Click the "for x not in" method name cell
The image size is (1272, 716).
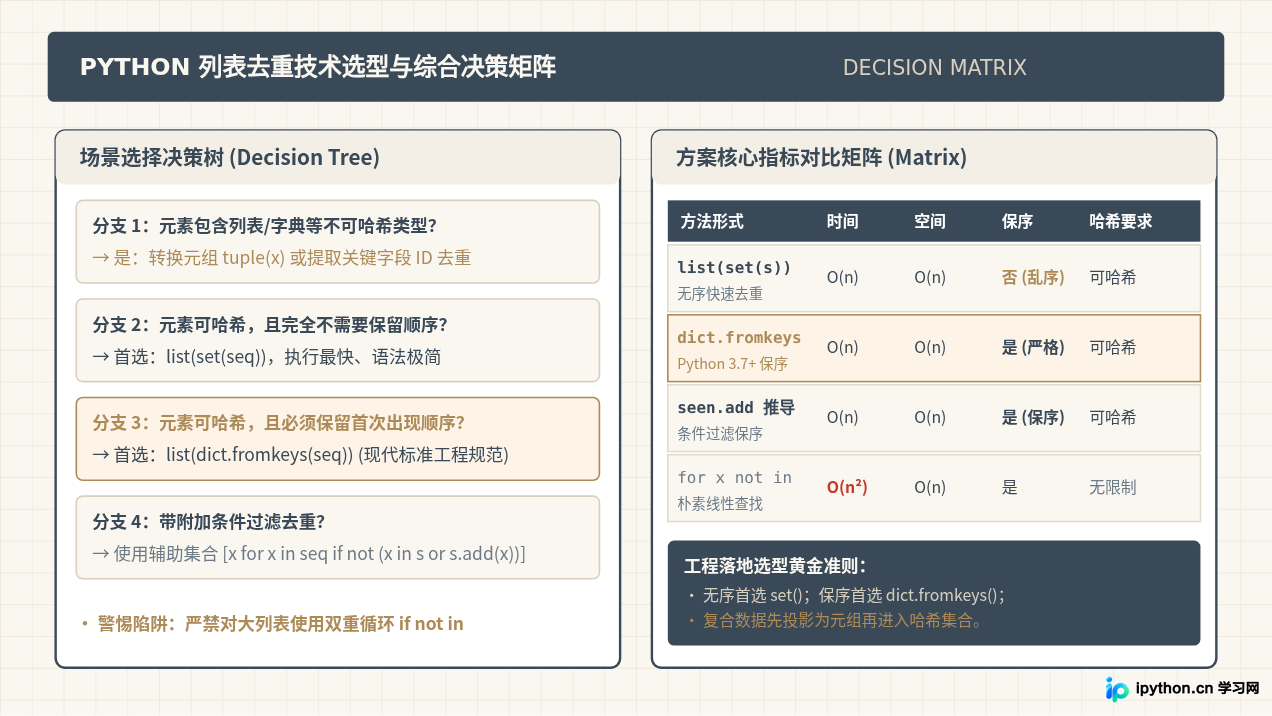coord(734,477)
